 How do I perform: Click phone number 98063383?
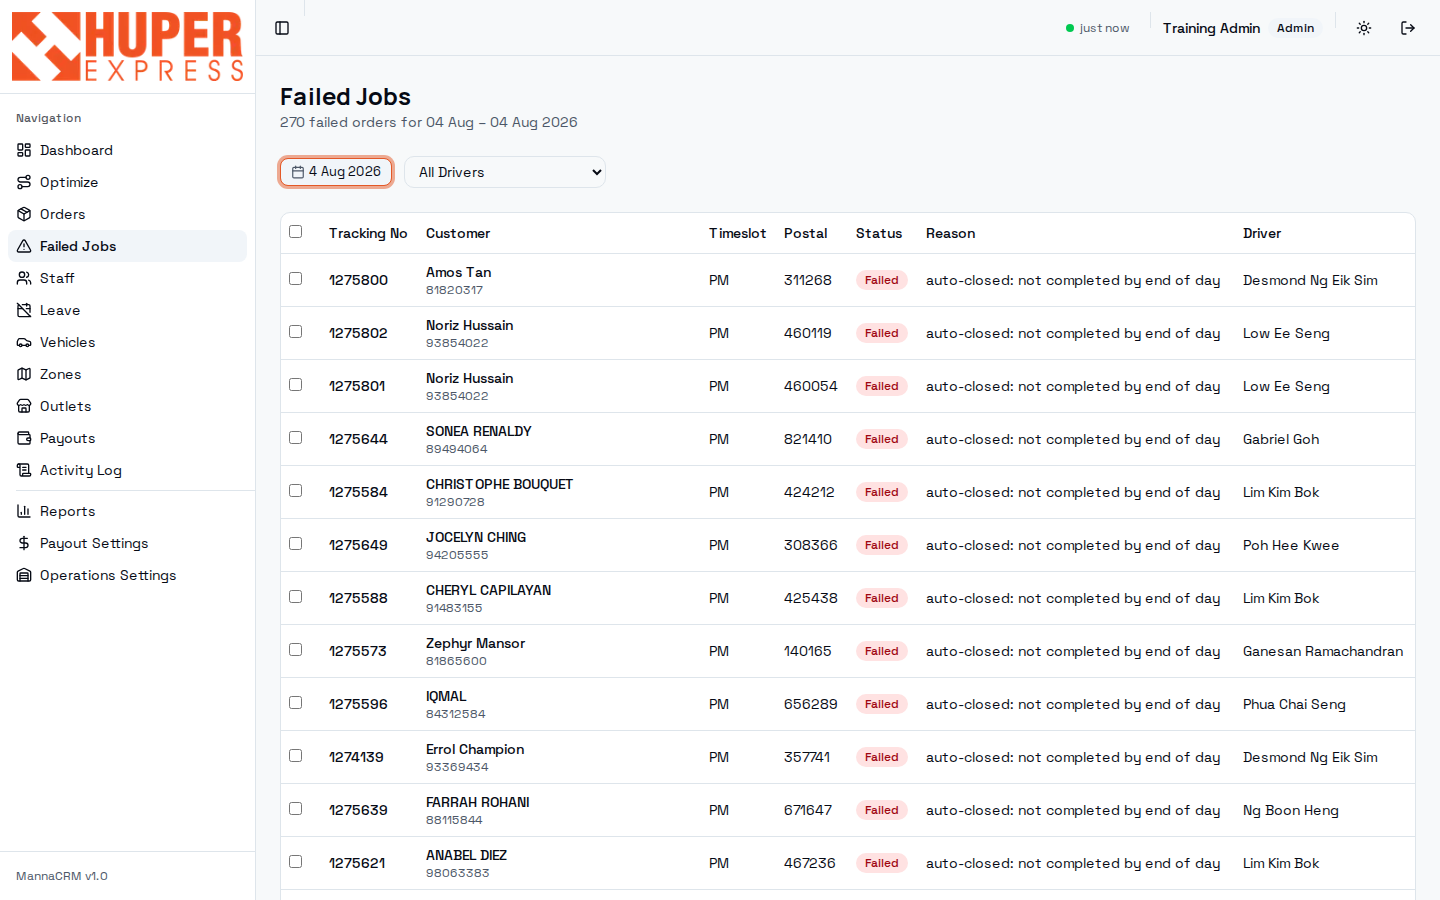pyautogui.click(x=457, y=873)
